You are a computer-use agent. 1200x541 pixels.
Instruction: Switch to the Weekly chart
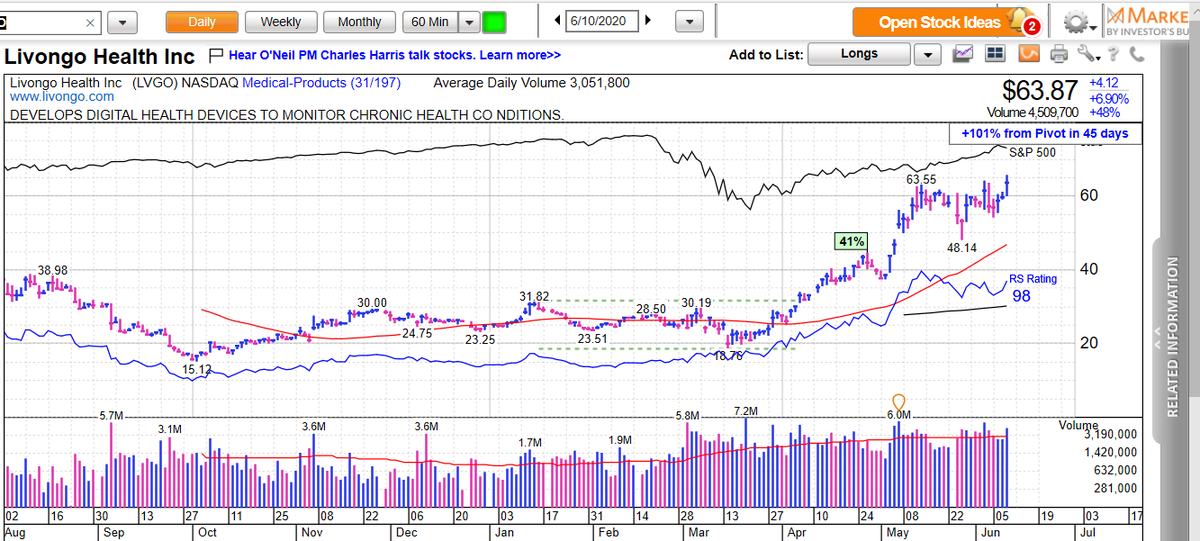pyautogui.click(x=281, y=22)
